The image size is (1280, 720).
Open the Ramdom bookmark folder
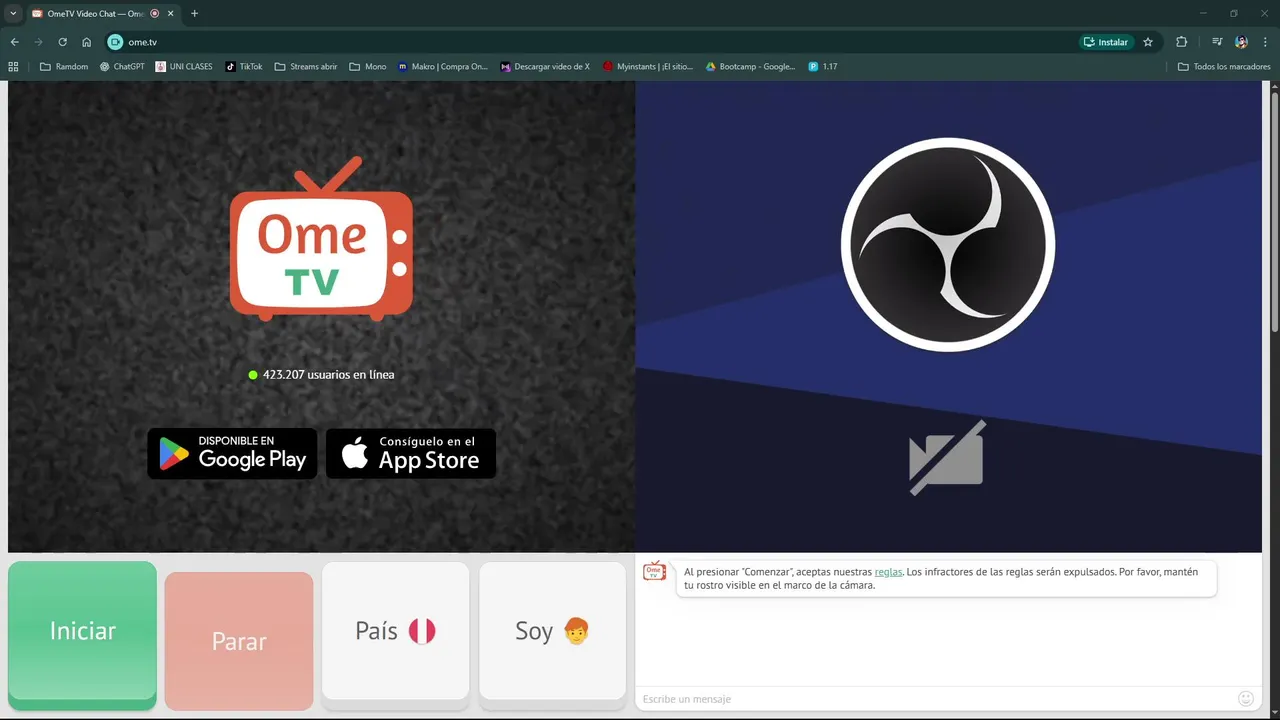coord(64,67)
